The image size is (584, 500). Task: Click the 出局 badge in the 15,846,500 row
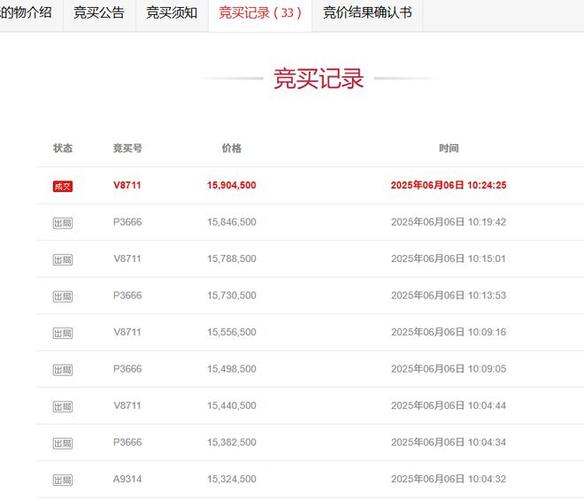pyautogui.click(x=63, y=223)
